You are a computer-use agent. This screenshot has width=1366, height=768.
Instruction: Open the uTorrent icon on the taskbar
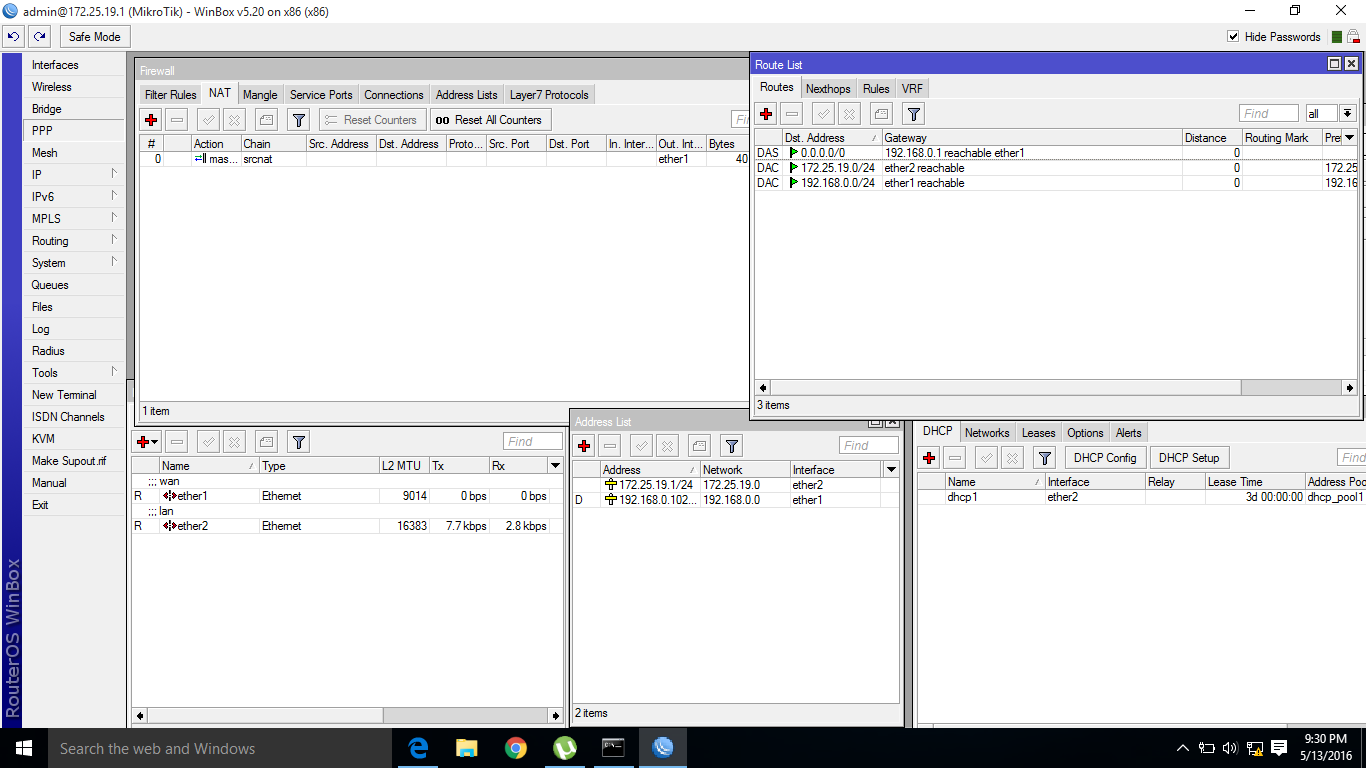click(565, 748)
